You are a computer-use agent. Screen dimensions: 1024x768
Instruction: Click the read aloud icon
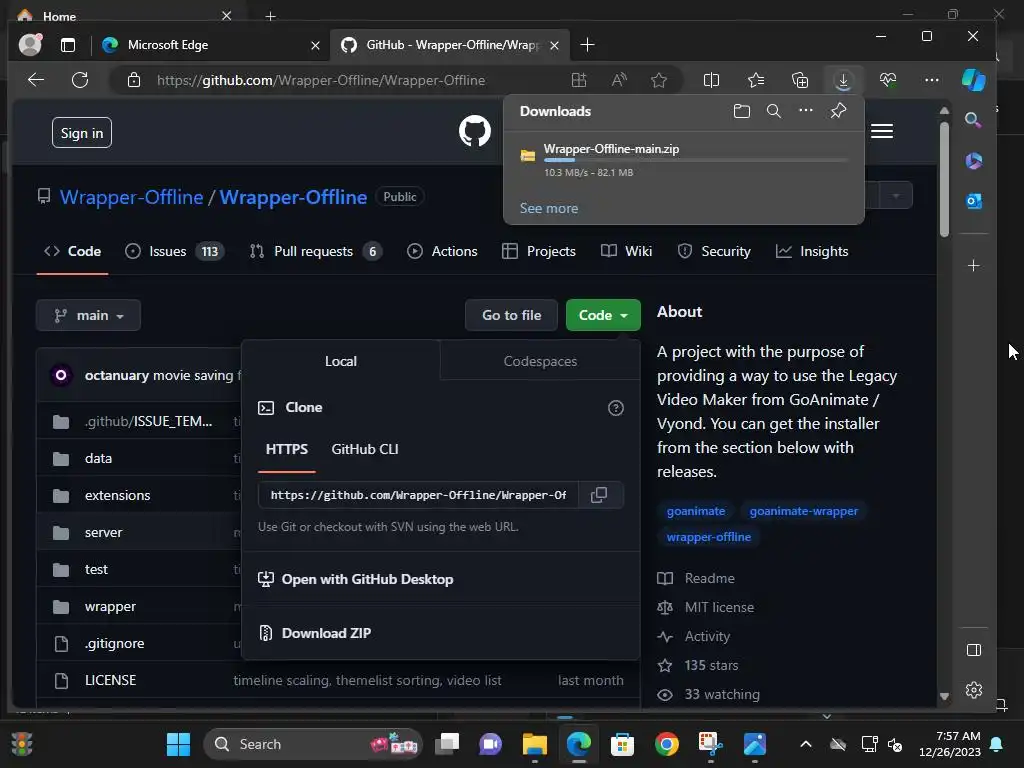[x=619, y=80]
